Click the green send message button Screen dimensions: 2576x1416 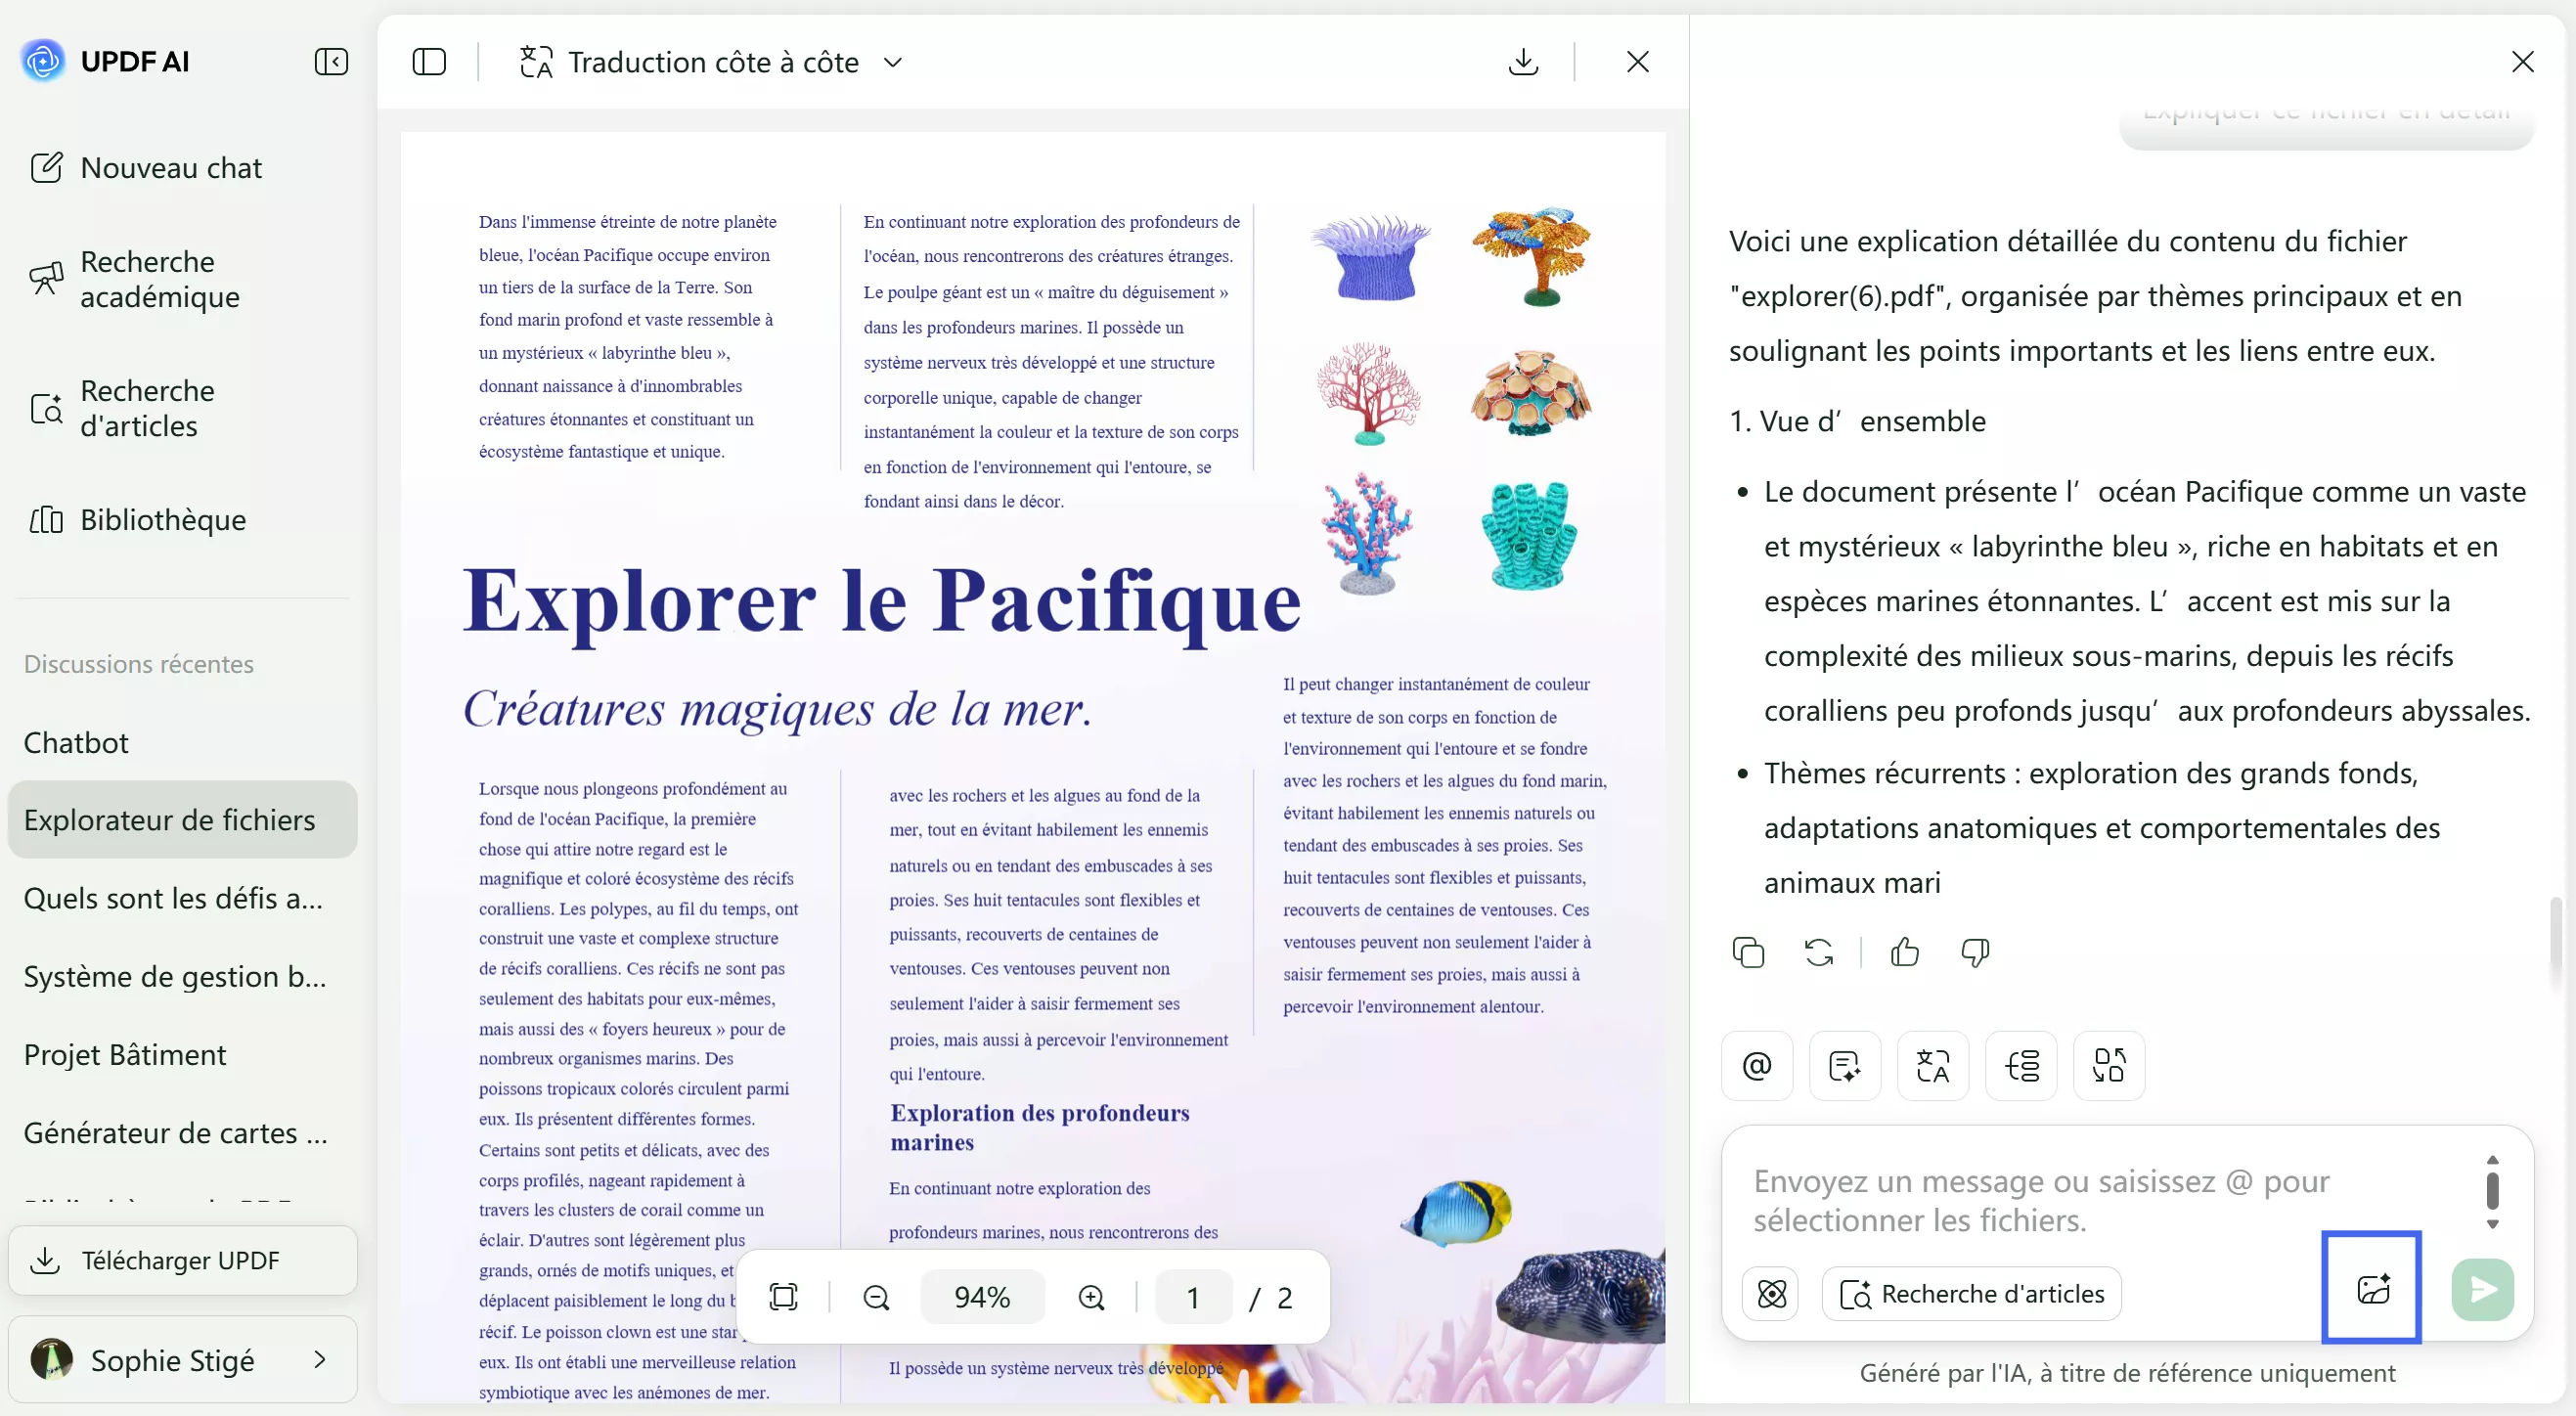(2482, 1290)
